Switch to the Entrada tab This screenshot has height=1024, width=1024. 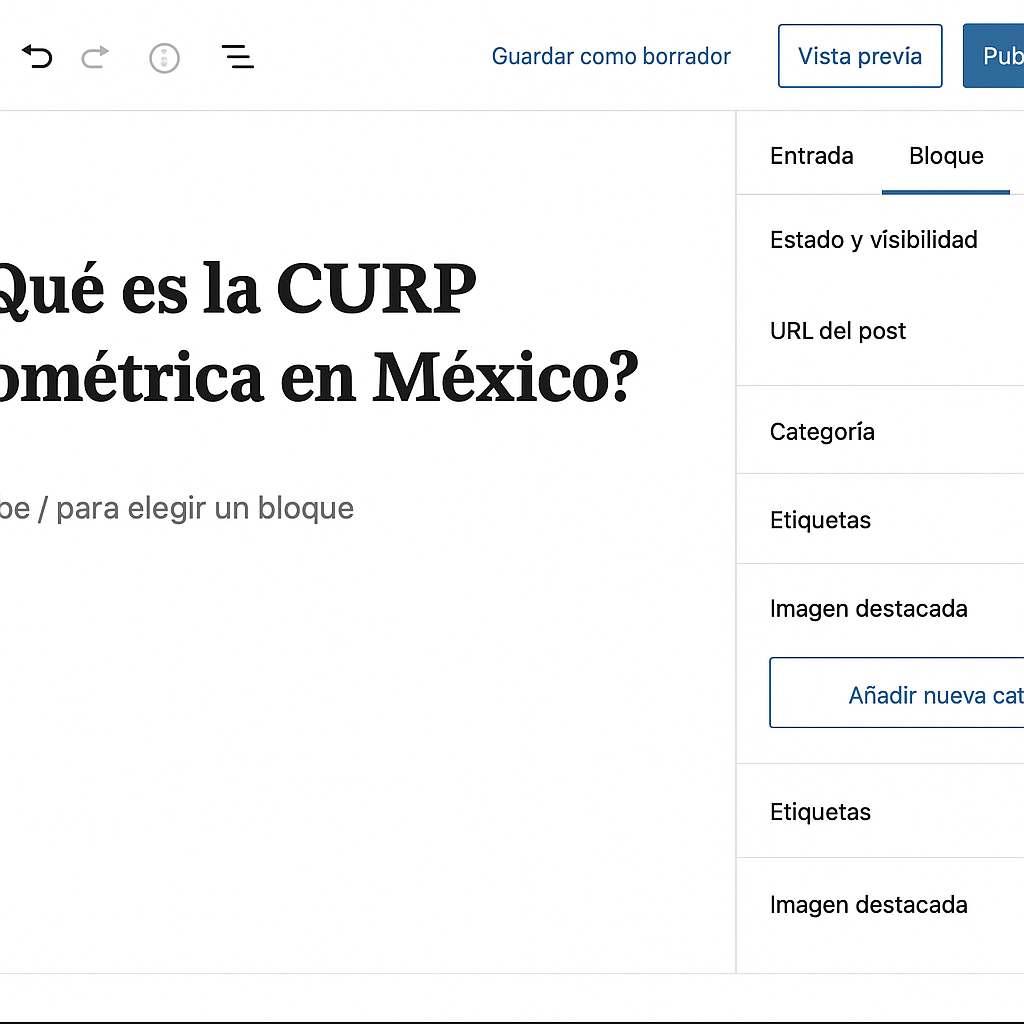pyautogui.click(x=811, y=155)
